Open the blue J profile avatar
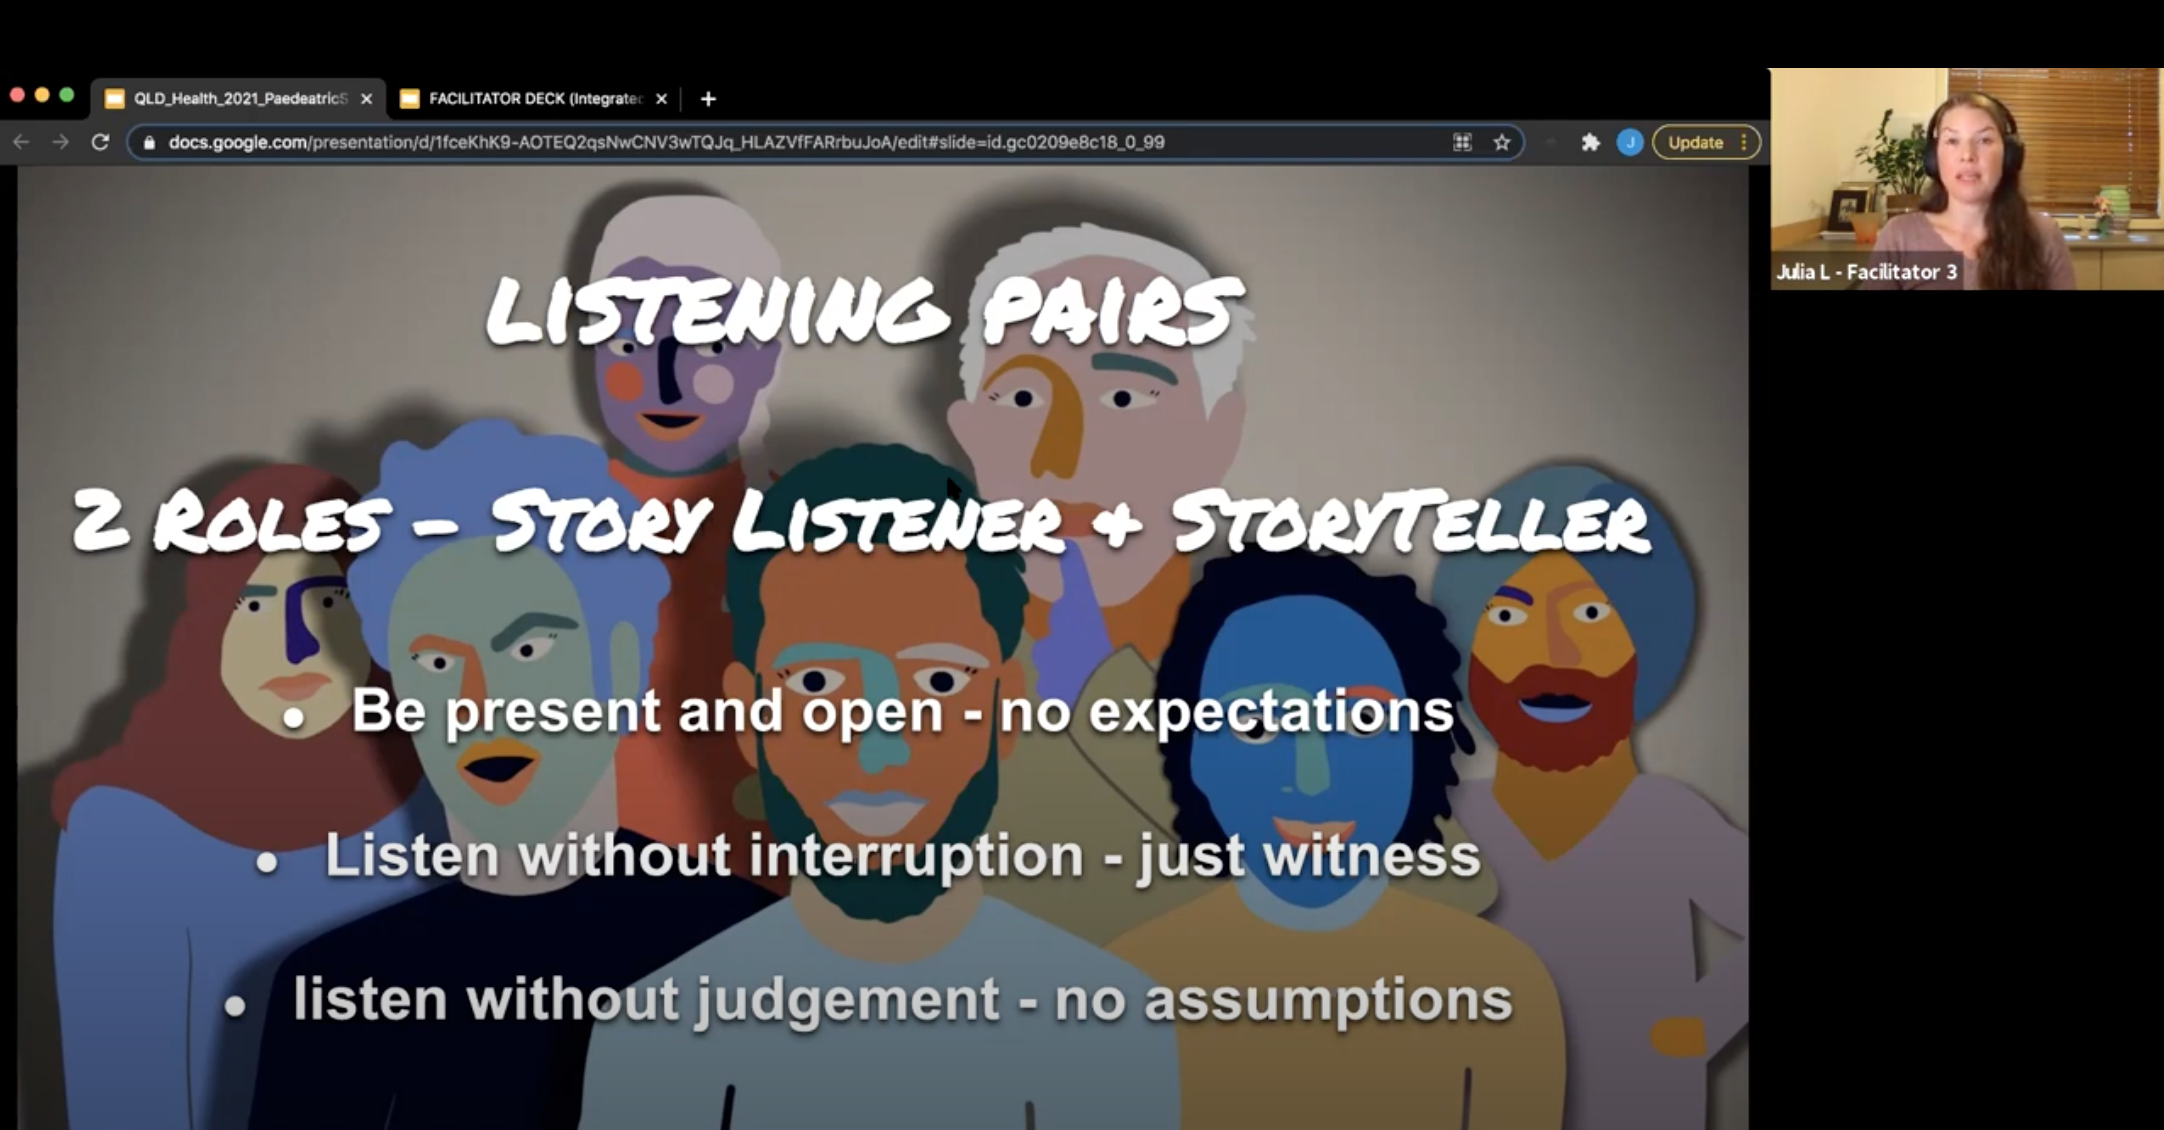The width and height of the screenshot is (2164, 1130). [1629, 142]
